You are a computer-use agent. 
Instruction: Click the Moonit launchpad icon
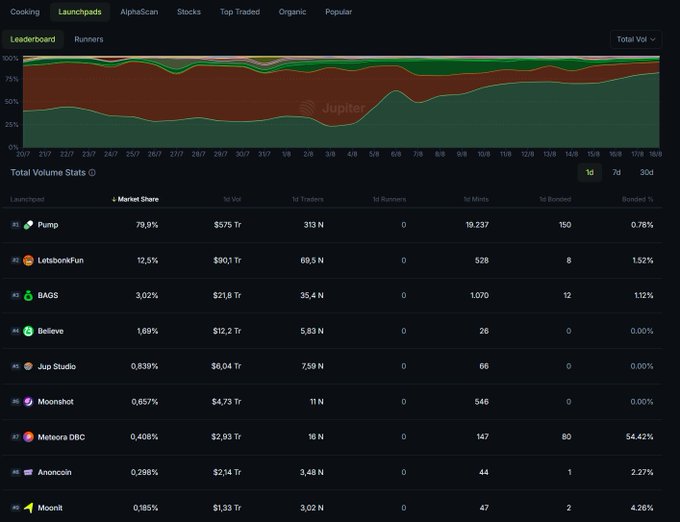click(x=28, y=507)
